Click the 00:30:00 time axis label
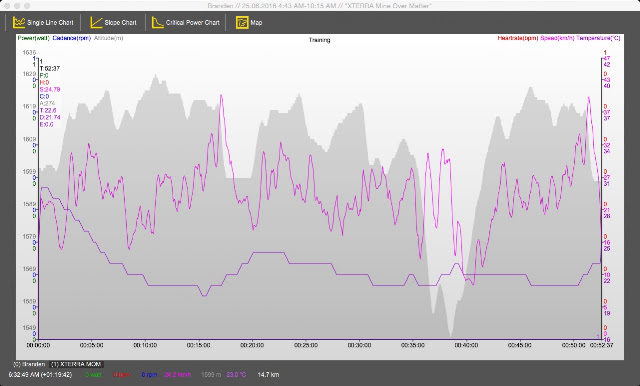The height and width of the screenshot is (386, 640). point(360,345)
